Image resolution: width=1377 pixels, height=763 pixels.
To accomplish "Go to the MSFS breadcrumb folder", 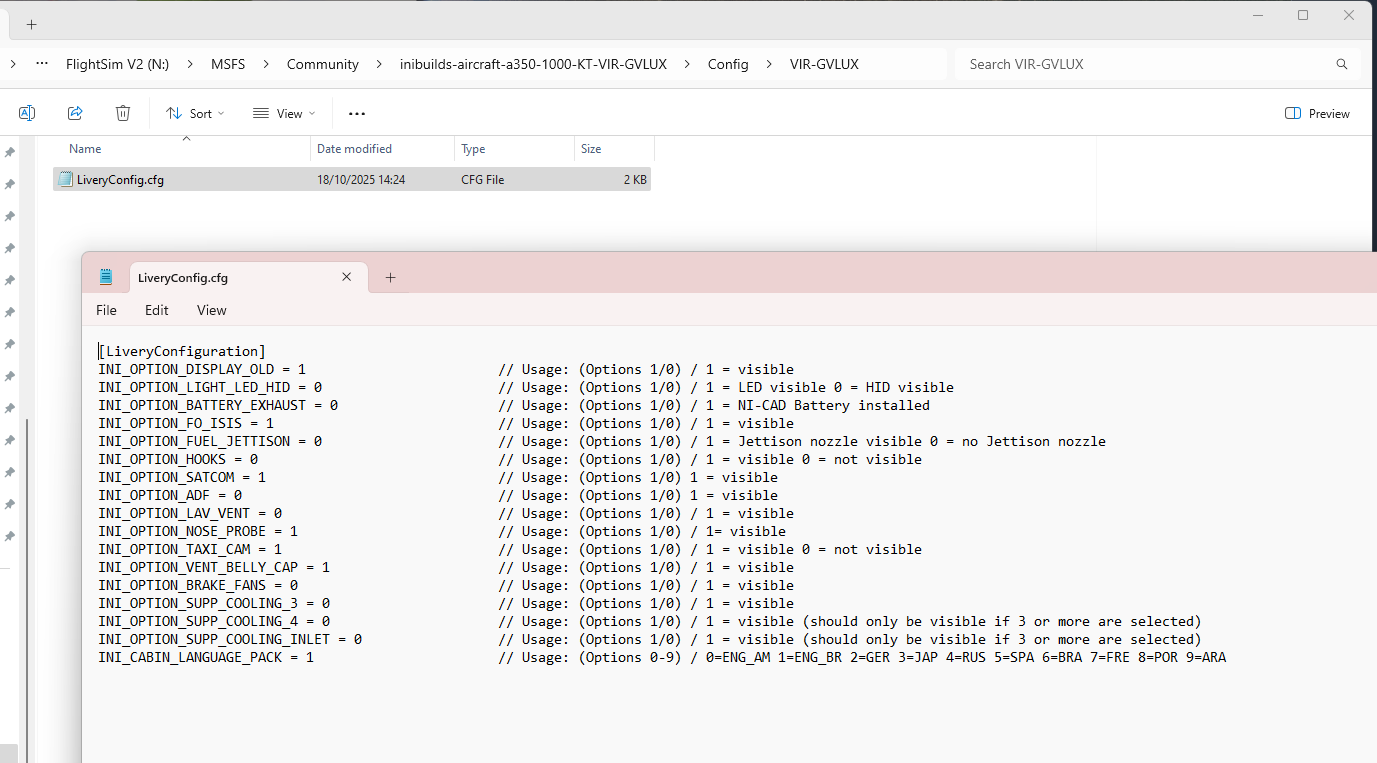I will pyautogui.click(x=227, y=64).
